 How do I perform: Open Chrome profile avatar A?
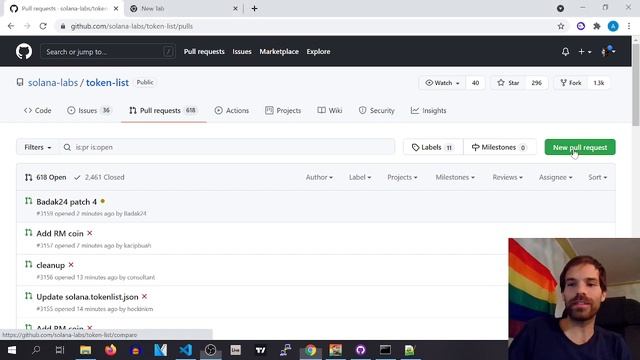(613, 26)
